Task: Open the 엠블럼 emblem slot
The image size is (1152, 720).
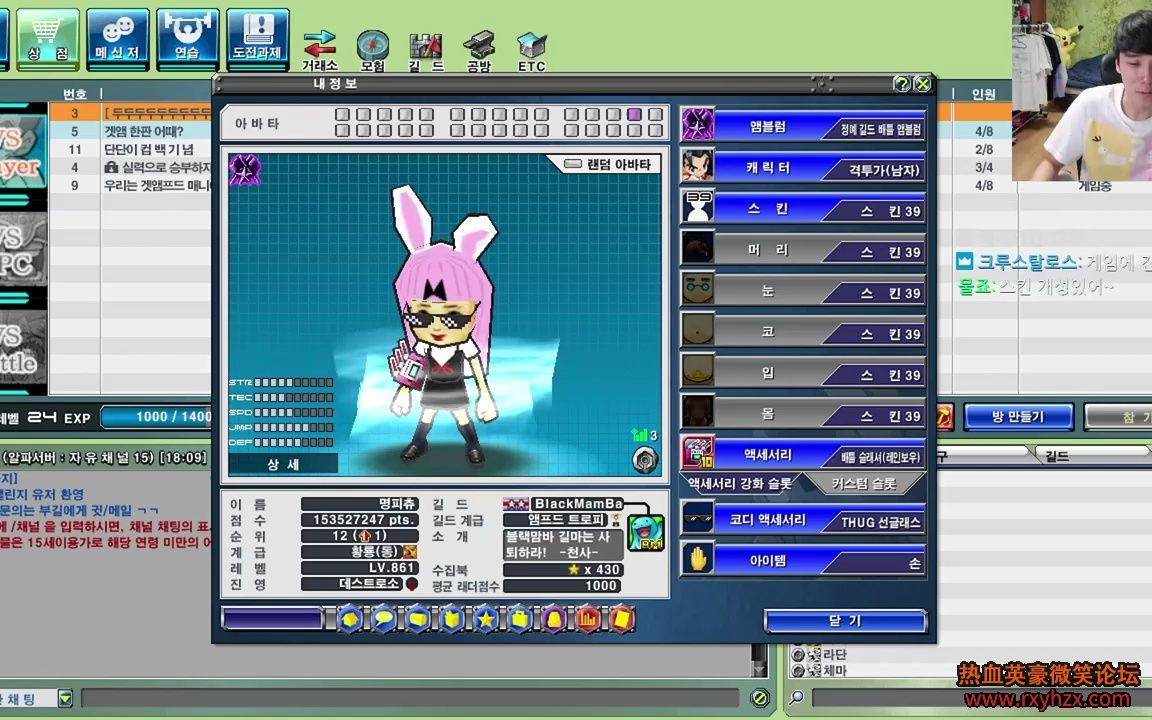Action: (x=802, y=126)
